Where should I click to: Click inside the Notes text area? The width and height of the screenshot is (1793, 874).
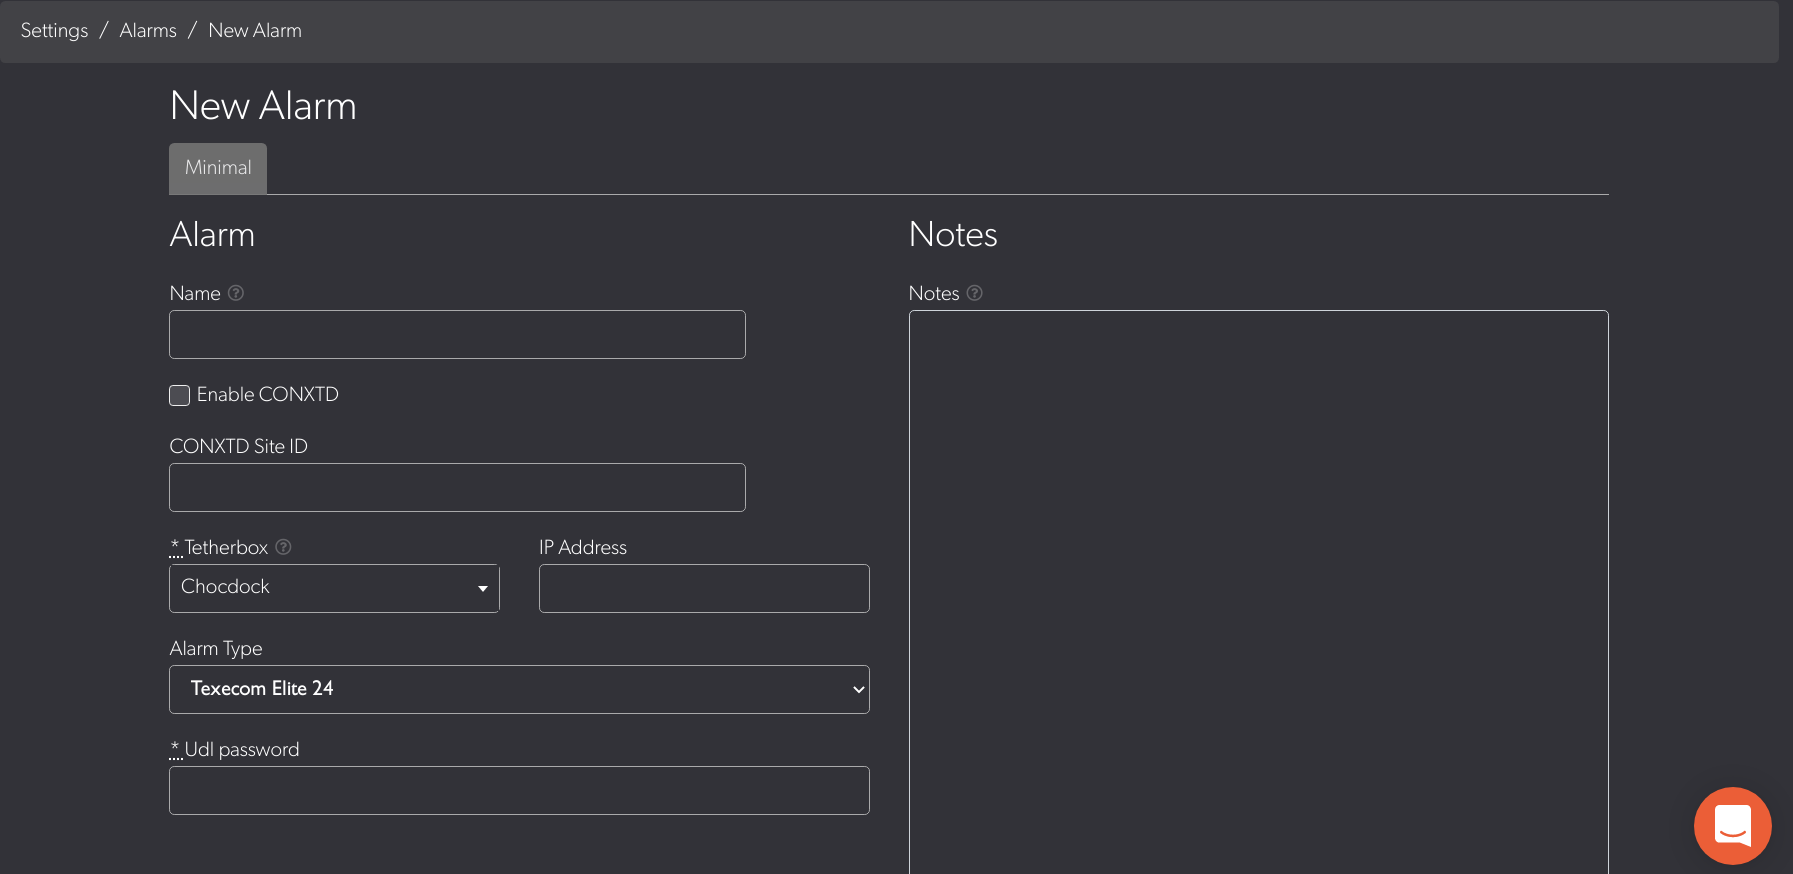1258,590
